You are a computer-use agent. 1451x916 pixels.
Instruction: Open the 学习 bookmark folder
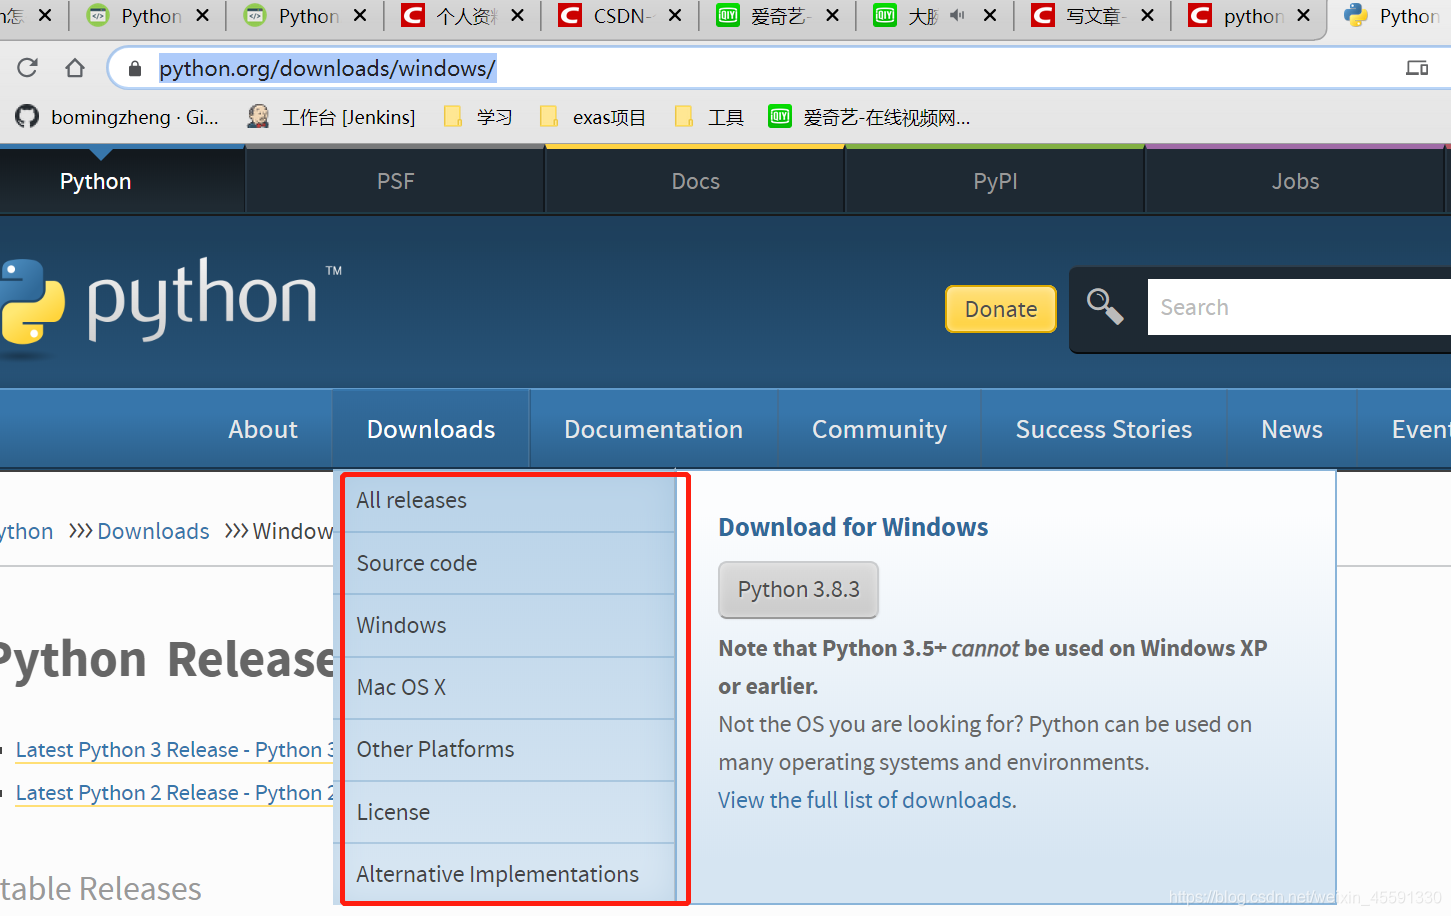point(478,117)
